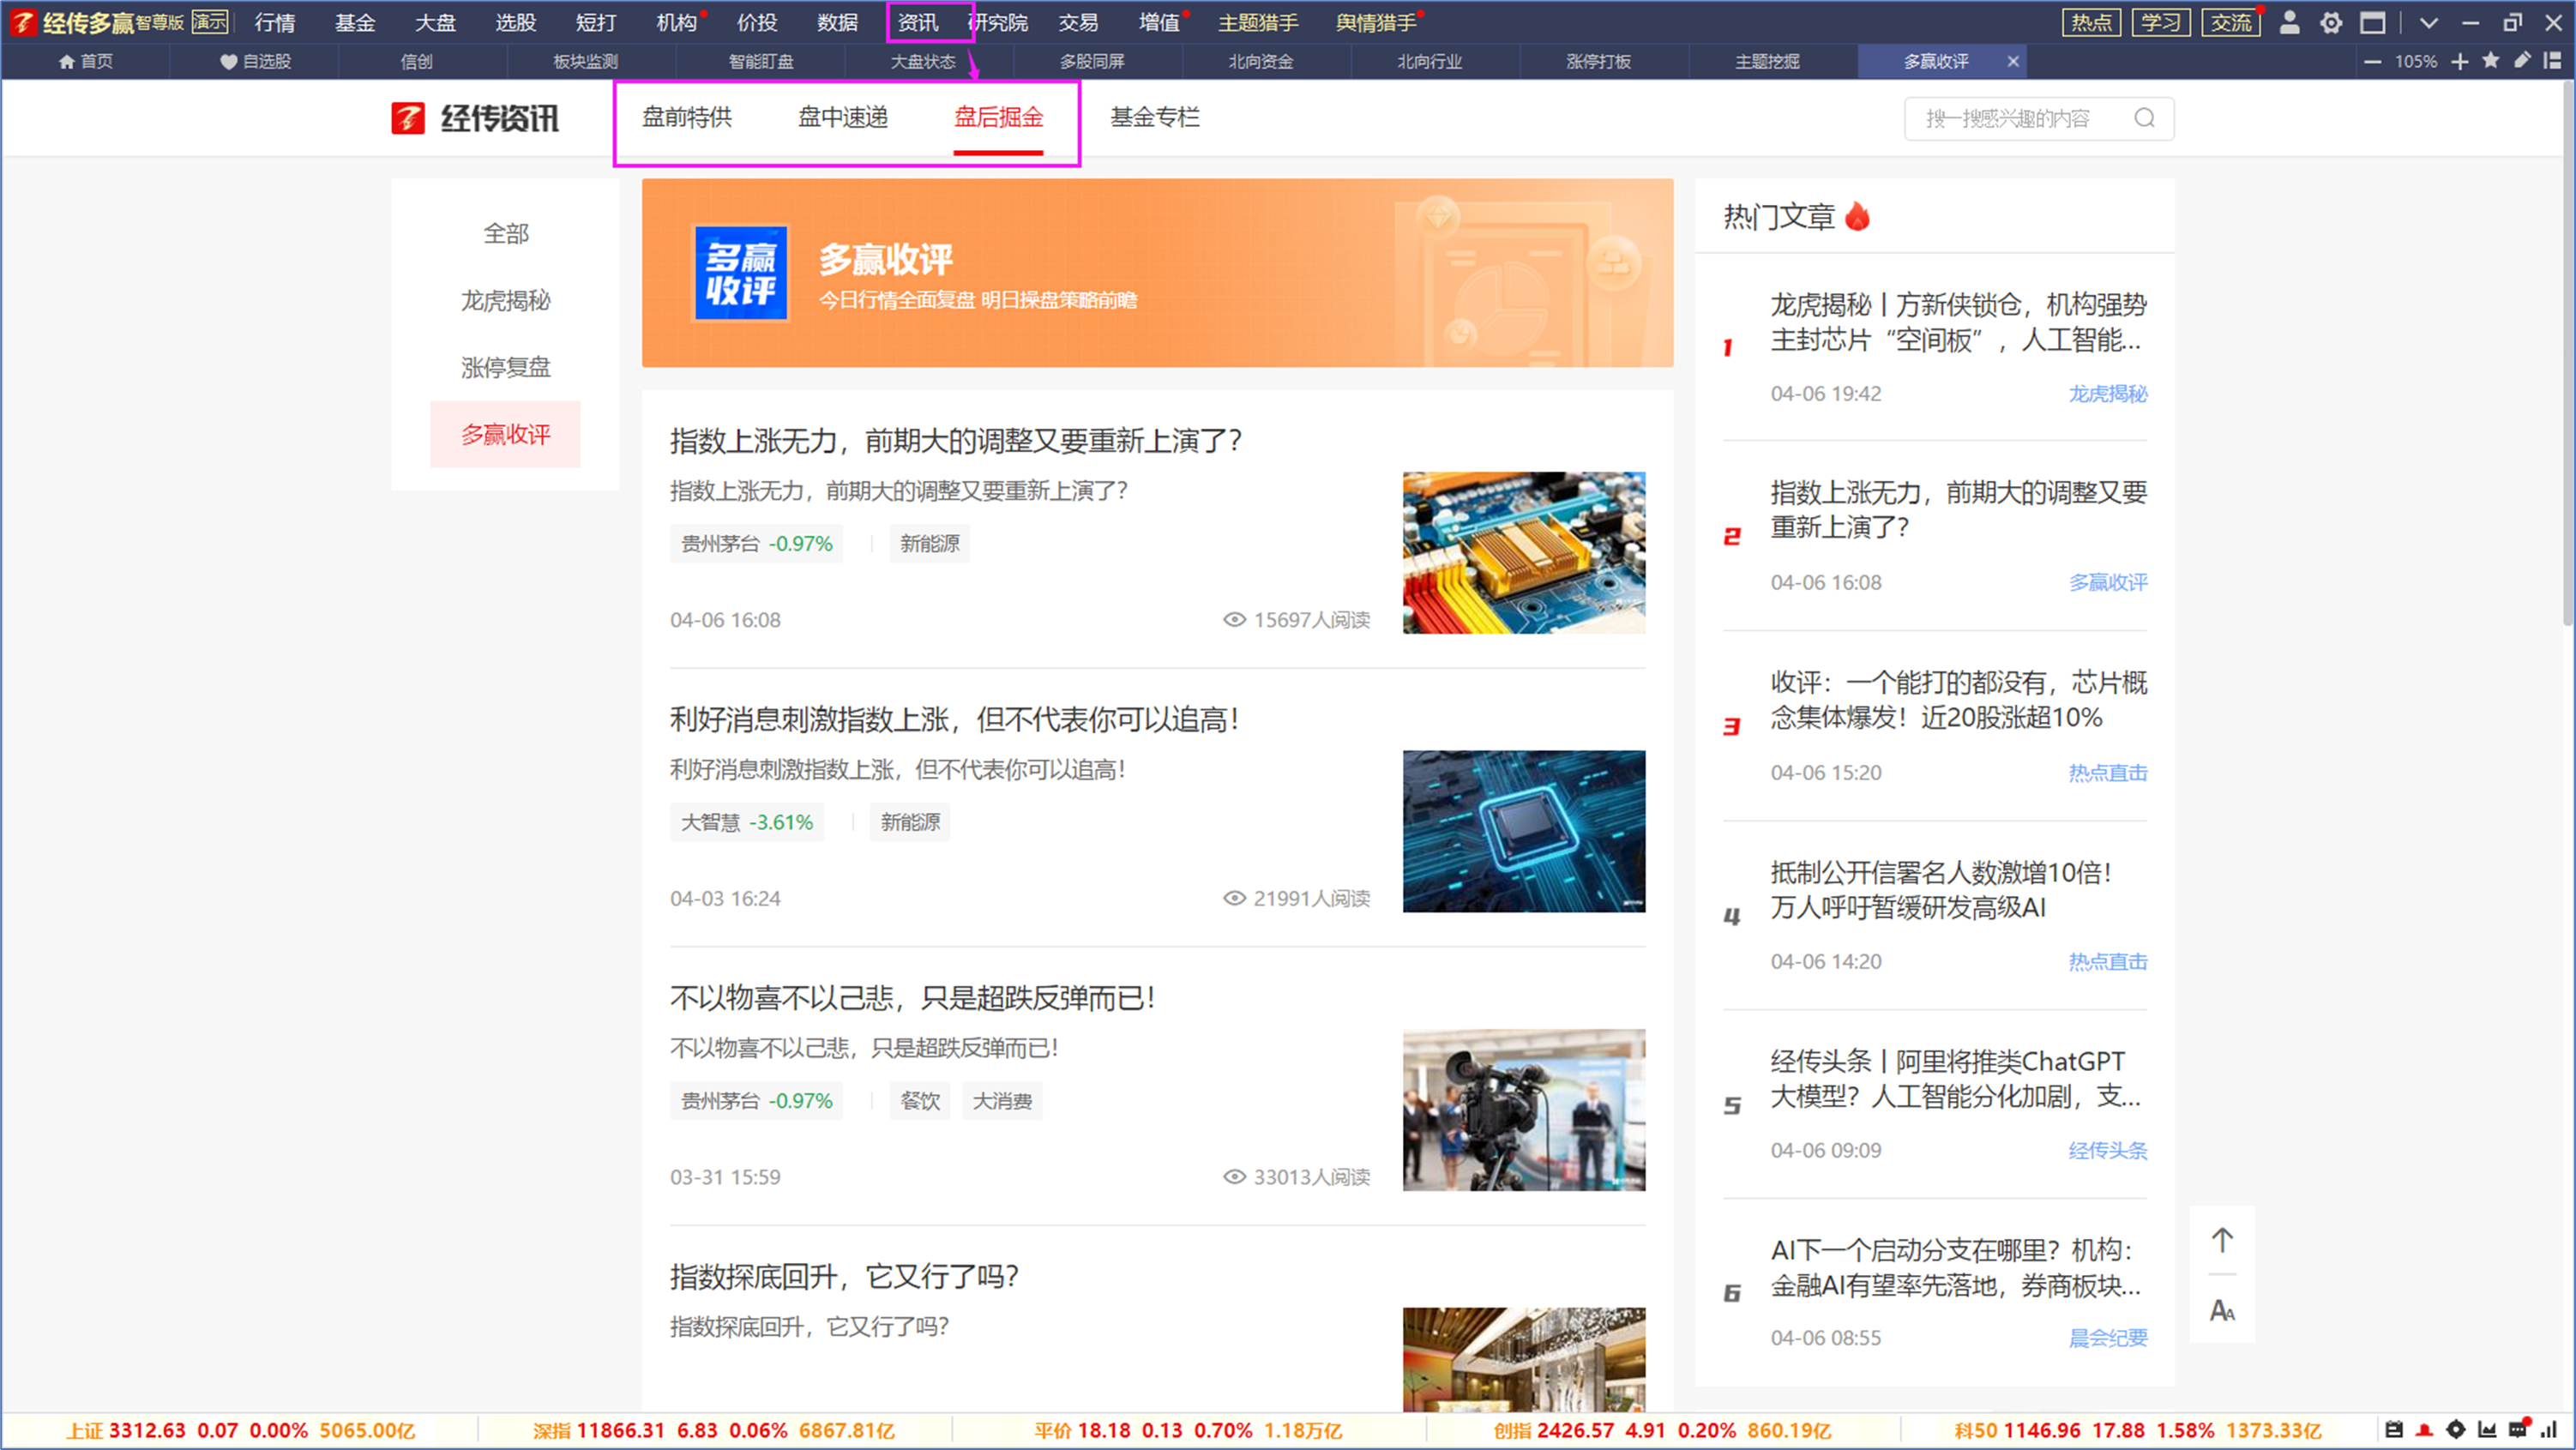
Task: Click the pencil edit icon in the tab bar
Action: click(2522, 60)
